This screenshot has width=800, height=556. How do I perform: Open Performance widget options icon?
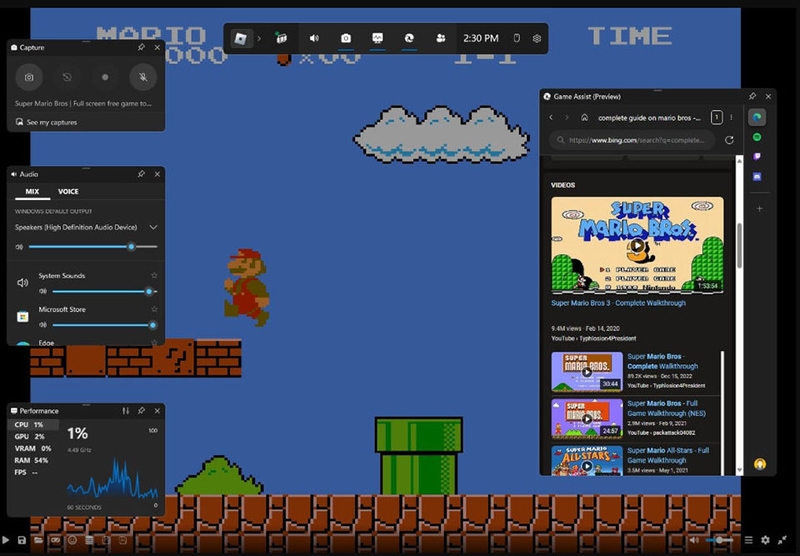pos(126,411)
